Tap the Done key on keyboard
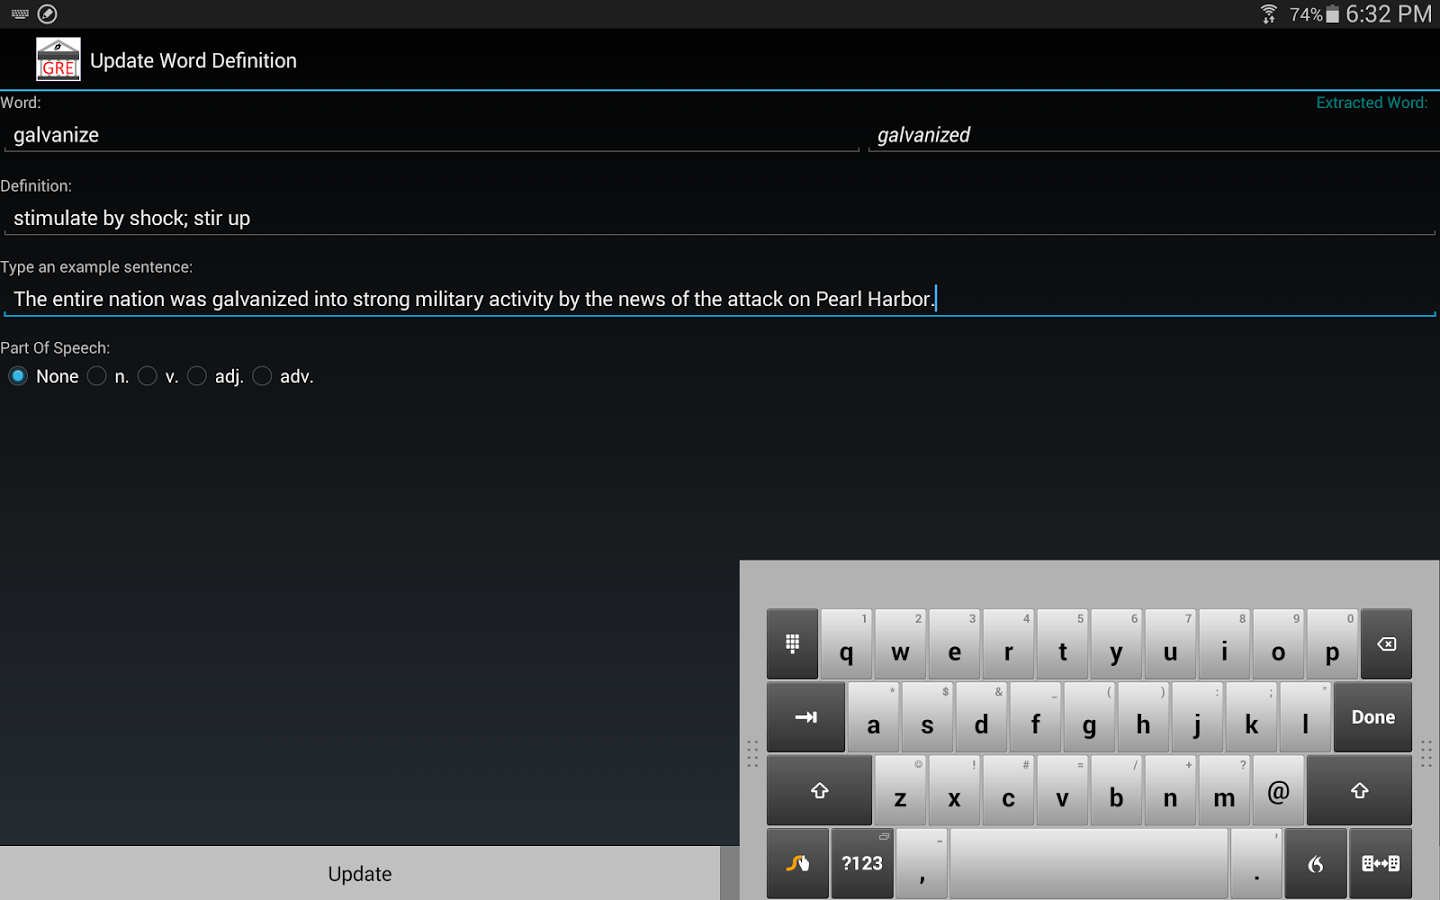 [x=1373, y=717]
